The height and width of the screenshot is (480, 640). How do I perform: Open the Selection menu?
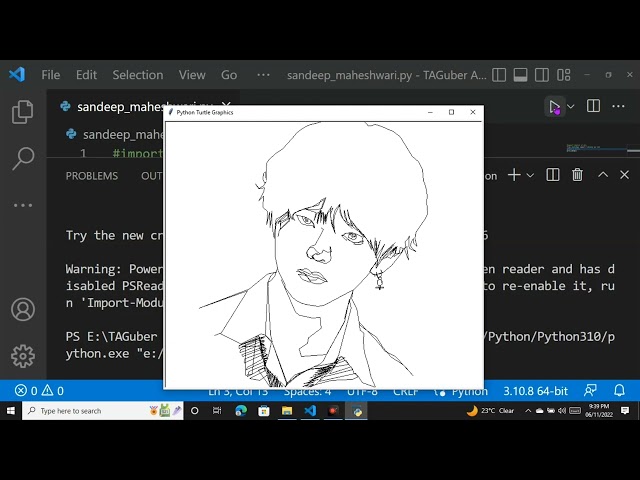138,75
